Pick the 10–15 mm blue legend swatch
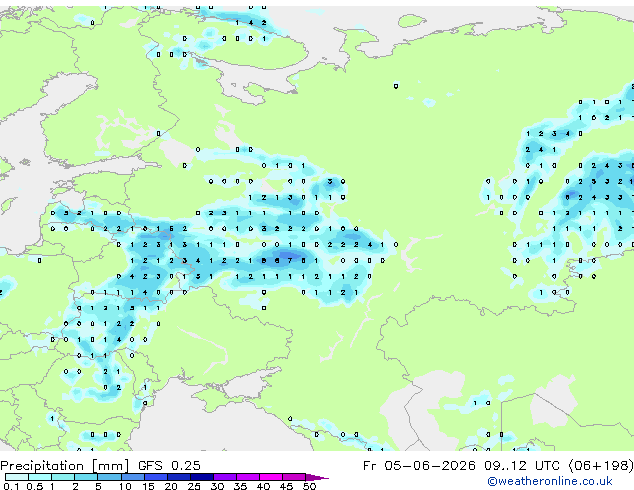Image resolution: width=634 pixels, height=490 pixels. [132, 477]
